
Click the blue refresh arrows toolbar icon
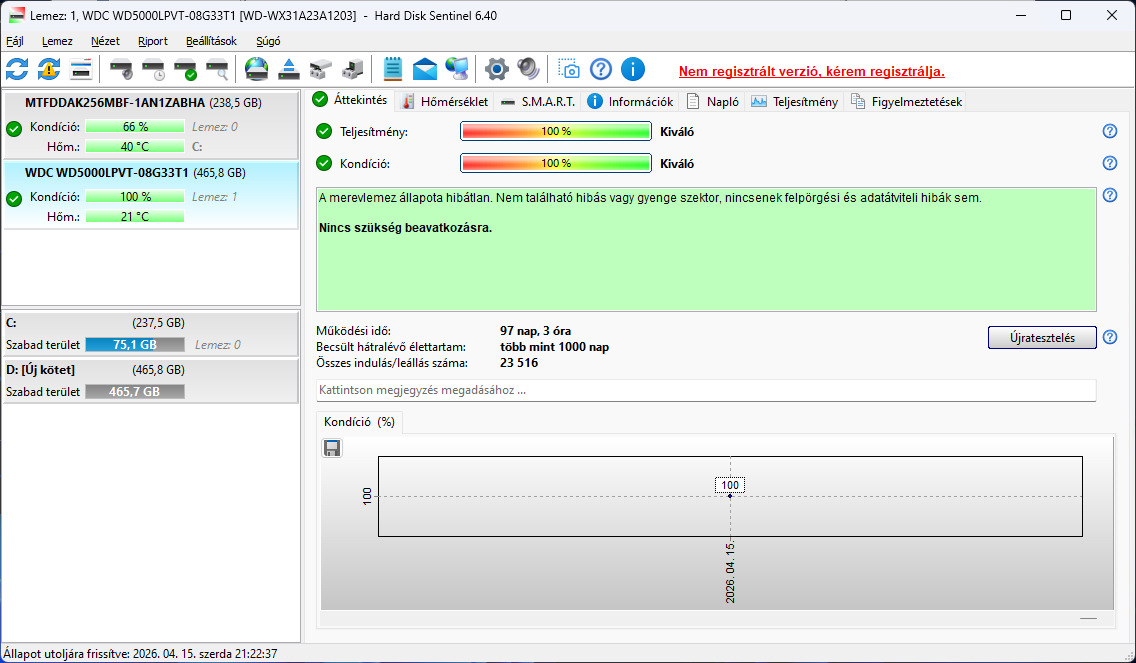coord(17,70)
